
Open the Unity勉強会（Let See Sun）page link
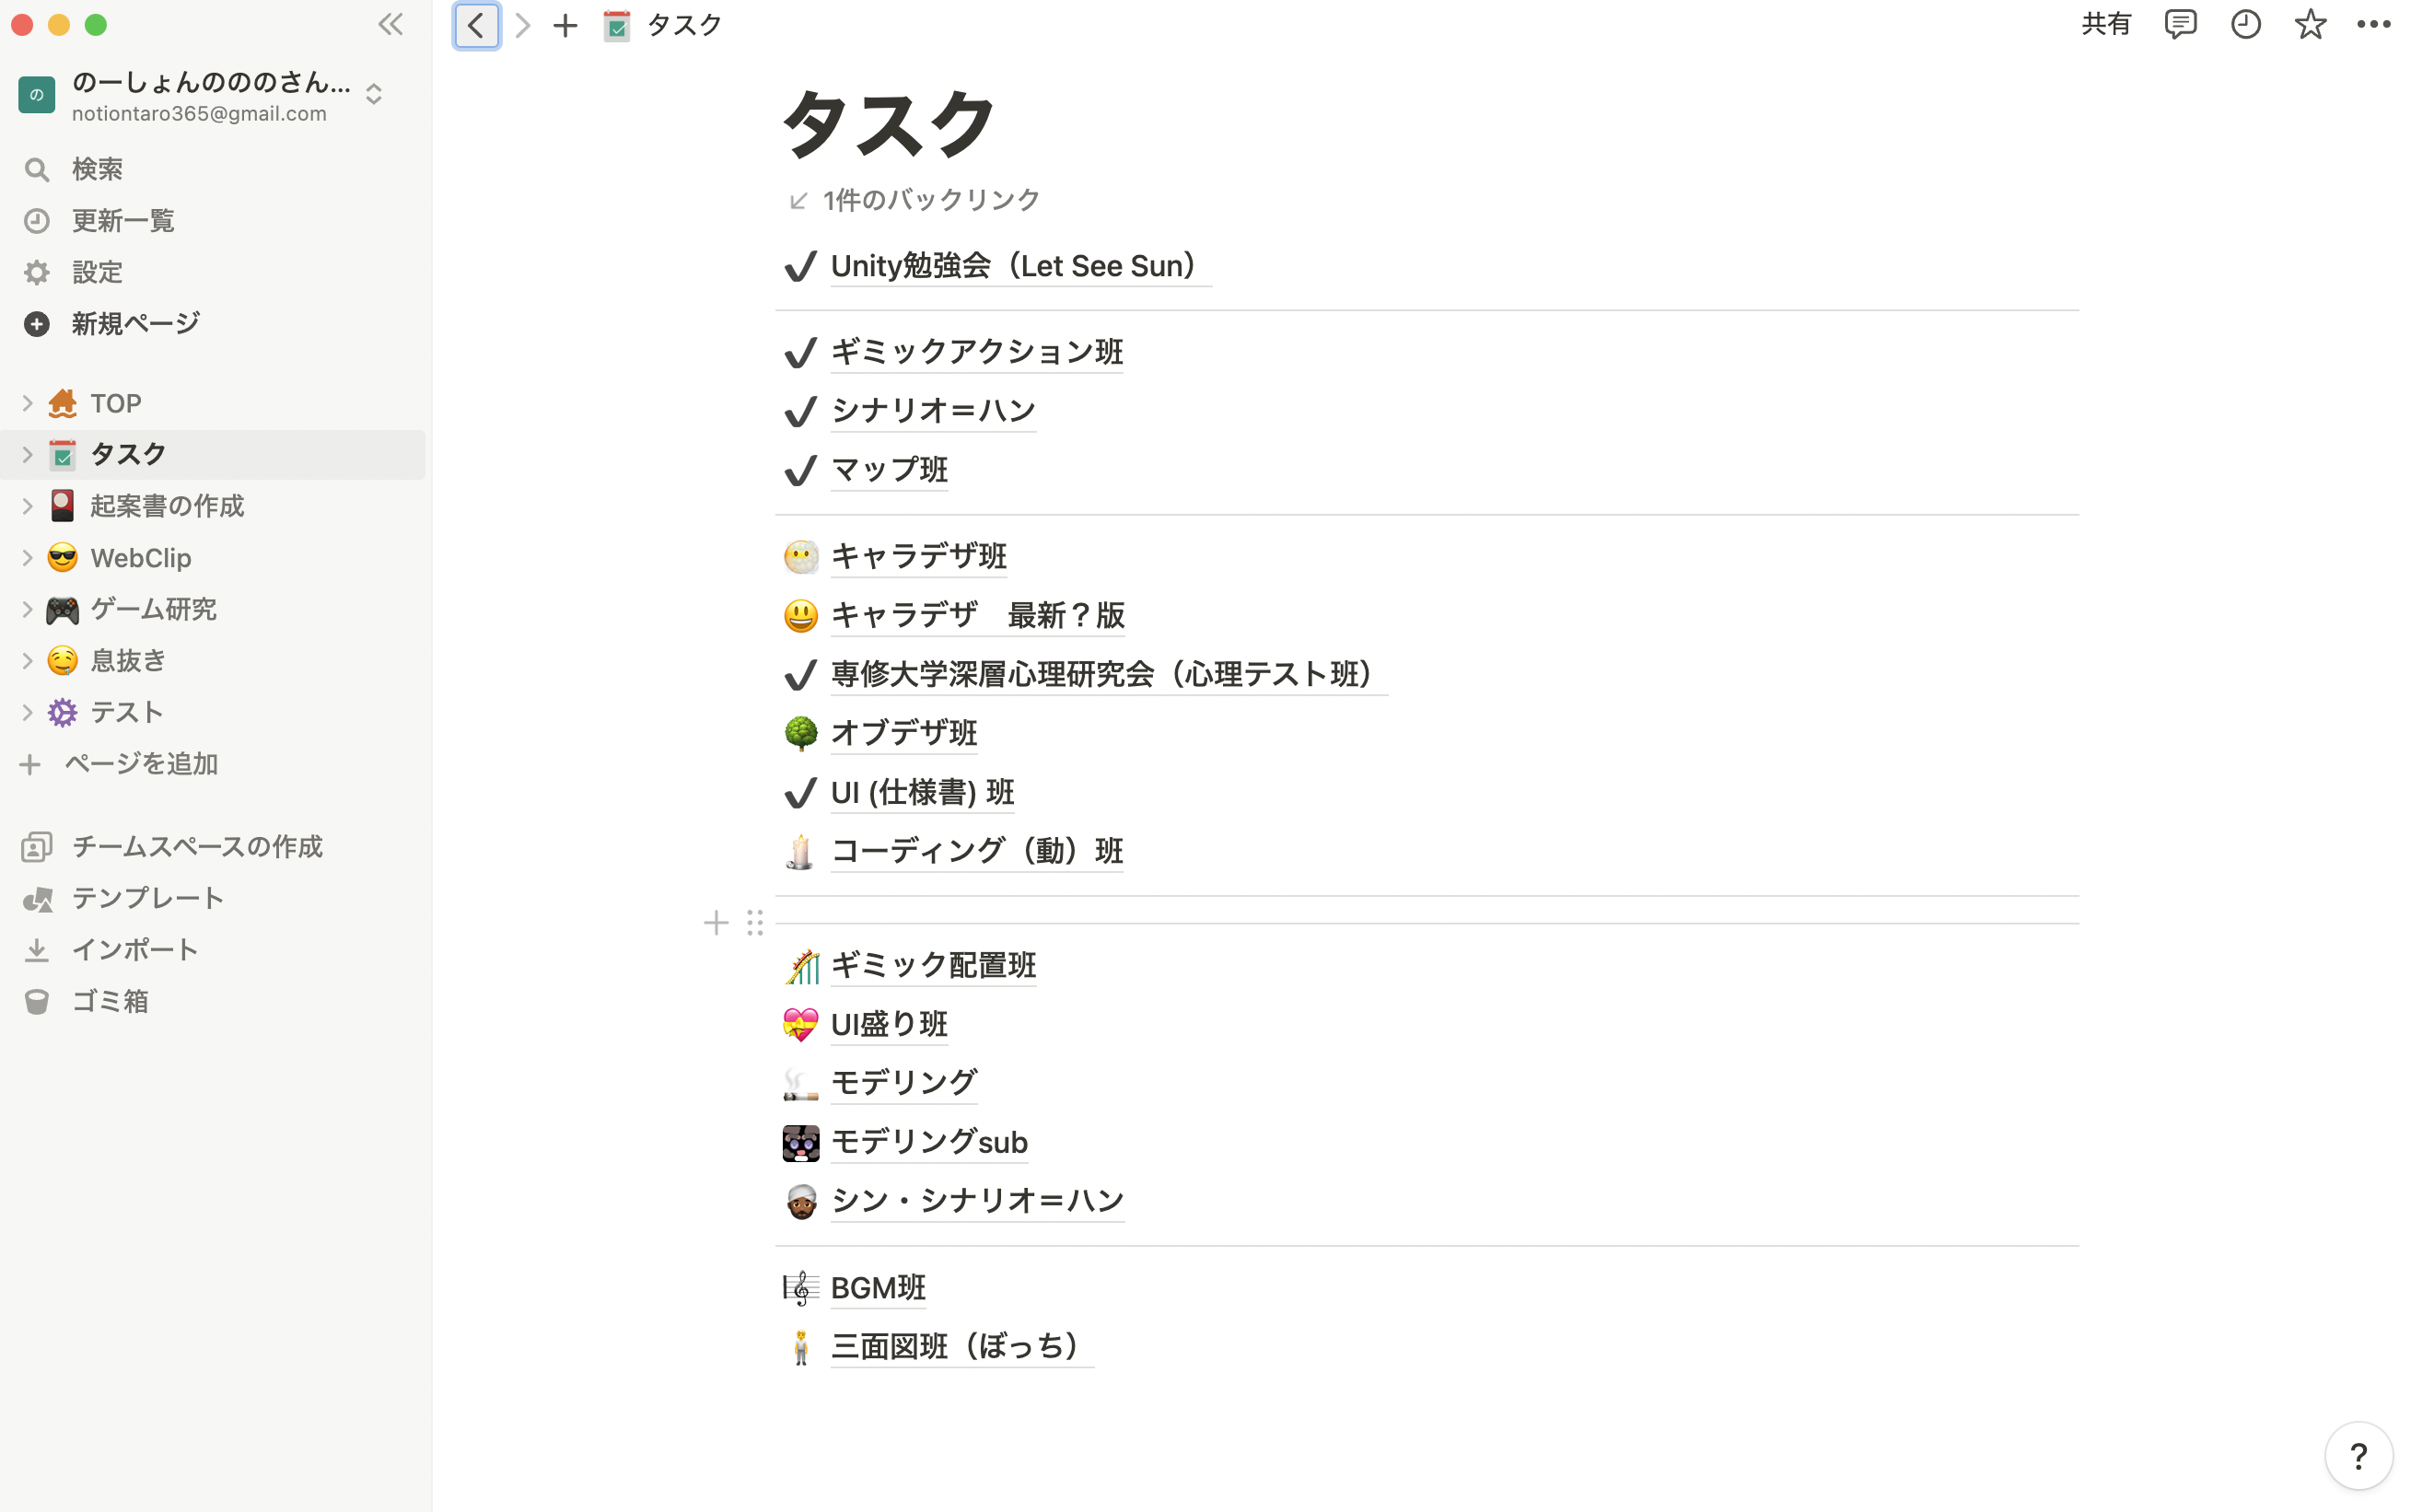pos(1013,266)
